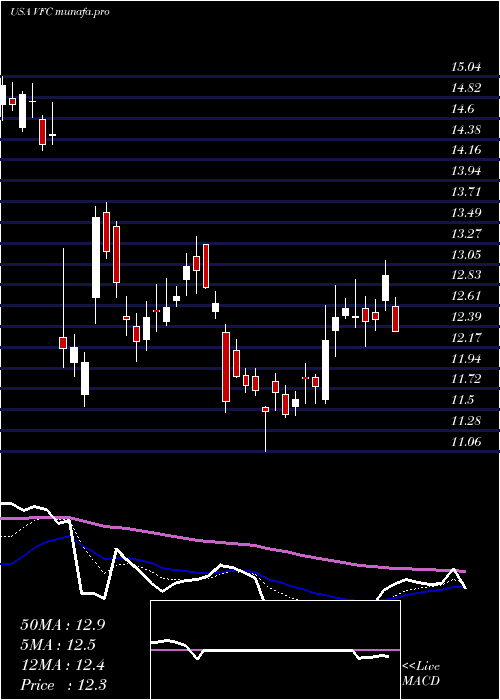Image resolution: width=500 pixels, height=700 pixels.
Task: Click the candle with the lowest wick near 11.06
Action: [x=266, y=429]
